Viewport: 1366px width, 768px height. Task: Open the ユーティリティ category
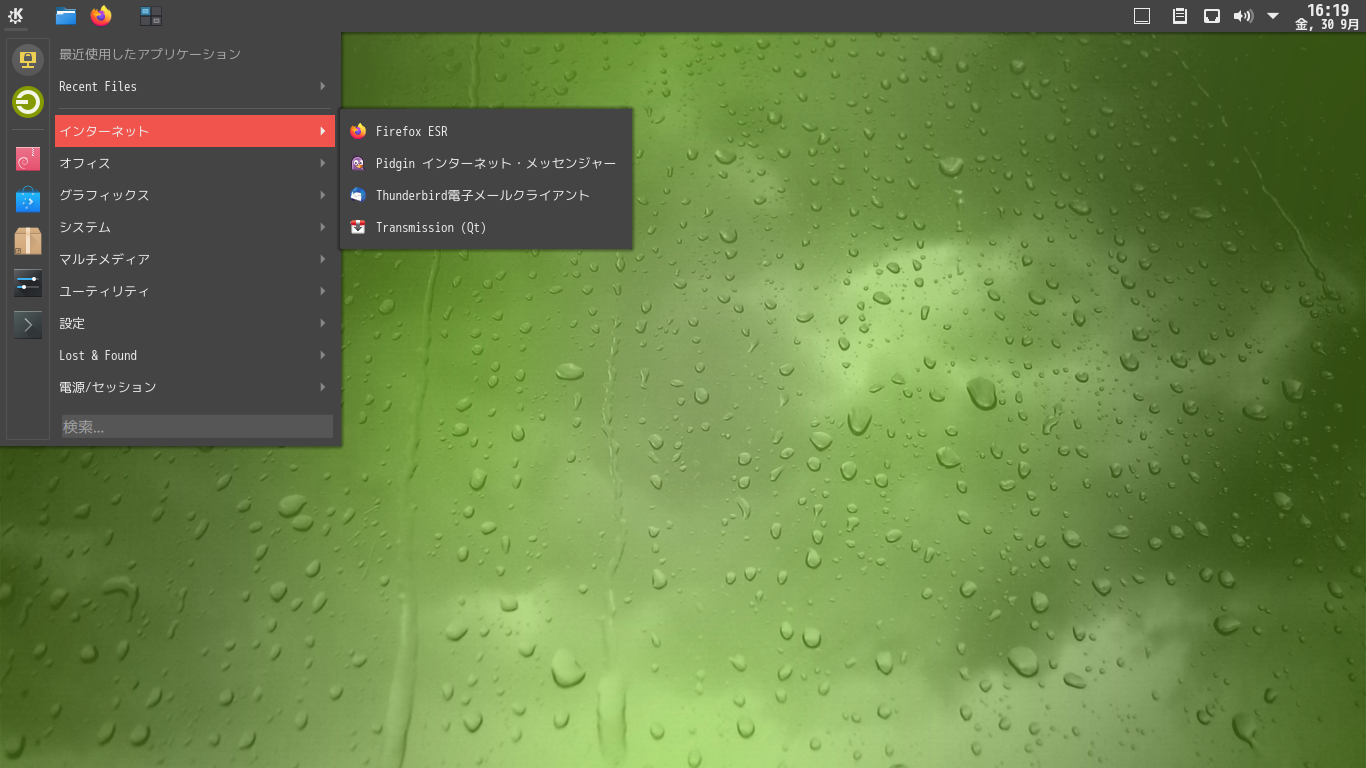click(195, 291)
